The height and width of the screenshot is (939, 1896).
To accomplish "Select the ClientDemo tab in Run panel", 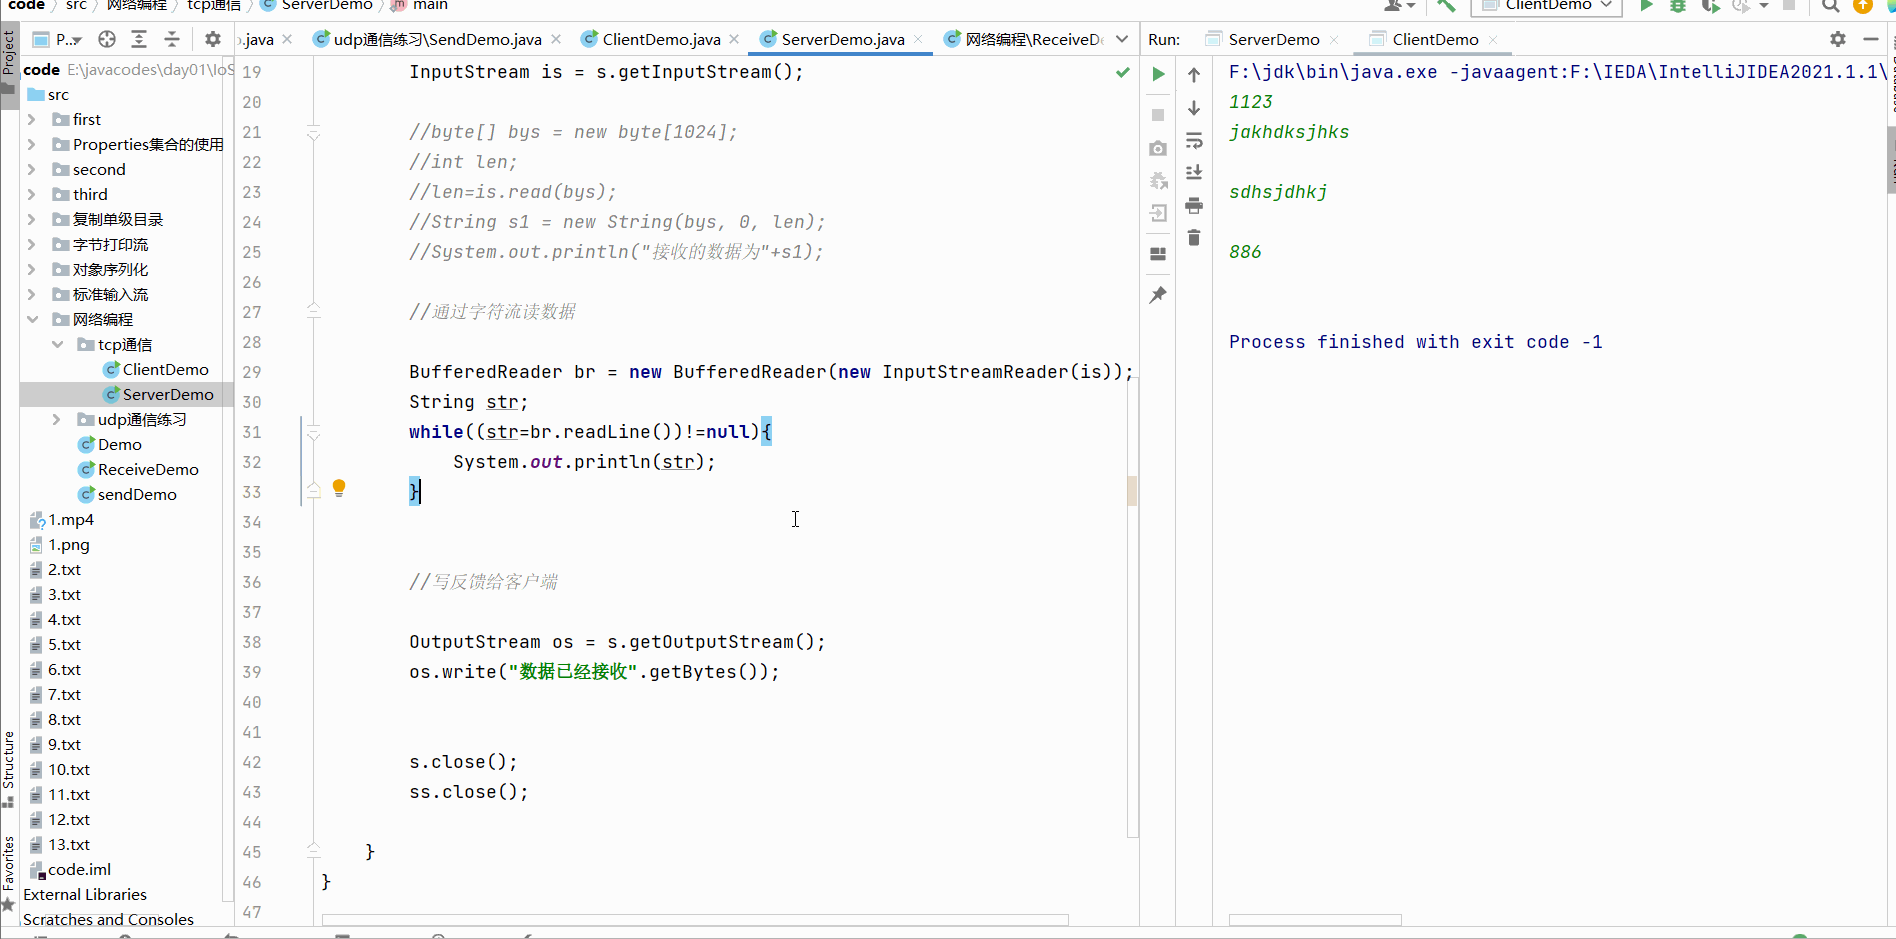I will pos(1434,39).
